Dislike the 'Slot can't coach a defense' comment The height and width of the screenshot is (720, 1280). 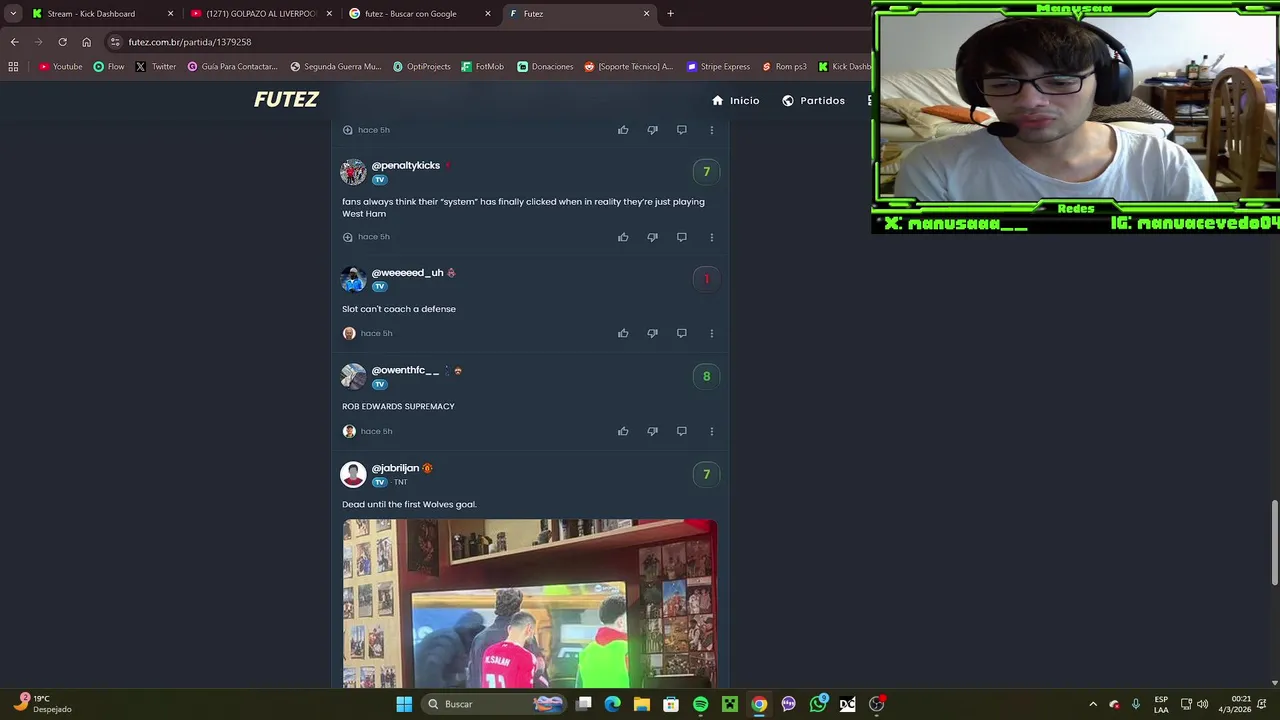point(652,333)
